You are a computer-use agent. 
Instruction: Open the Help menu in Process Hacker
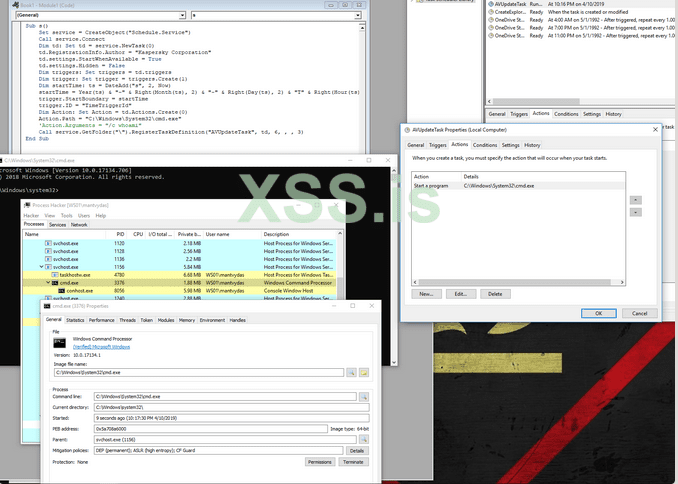pos(101,215)
